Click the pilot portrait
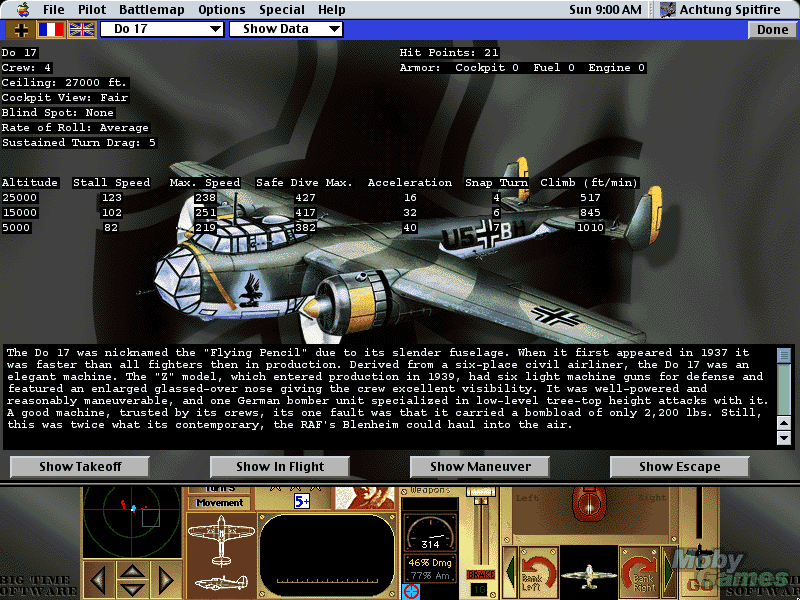Screen dimensions: 800x600 365,498
